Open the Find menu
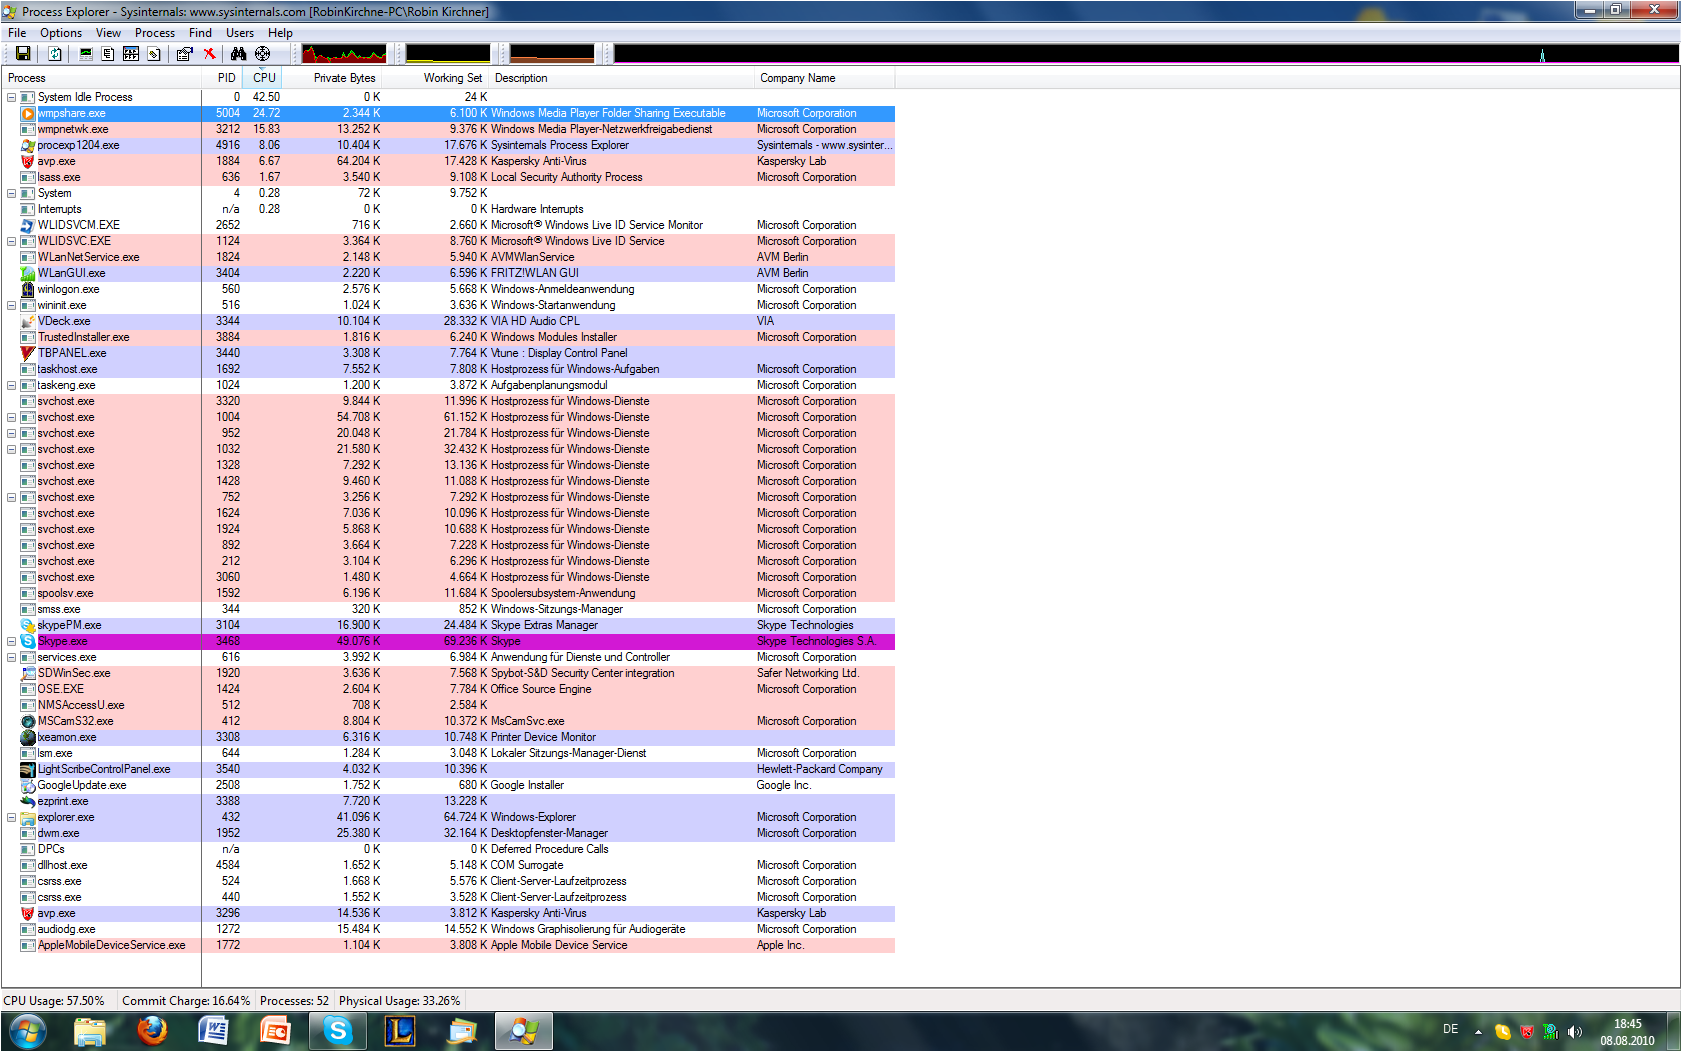The height and width of the screenshot is (1052, 1682). [200, 33]
